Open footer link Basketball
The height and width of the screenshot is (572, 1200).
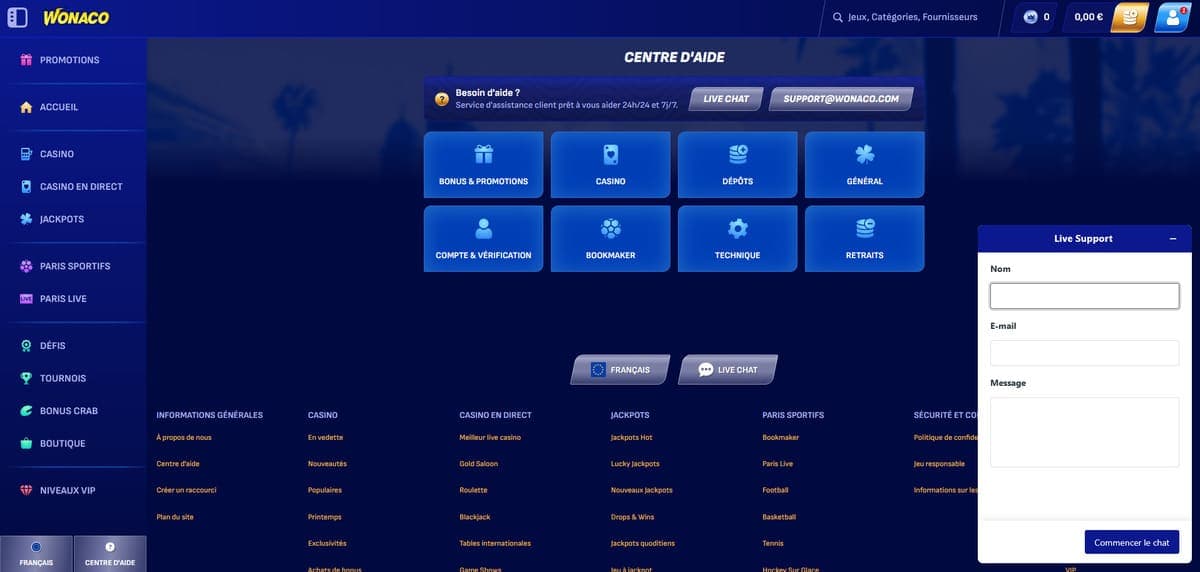pyautogui.click(x=779, y=517)
